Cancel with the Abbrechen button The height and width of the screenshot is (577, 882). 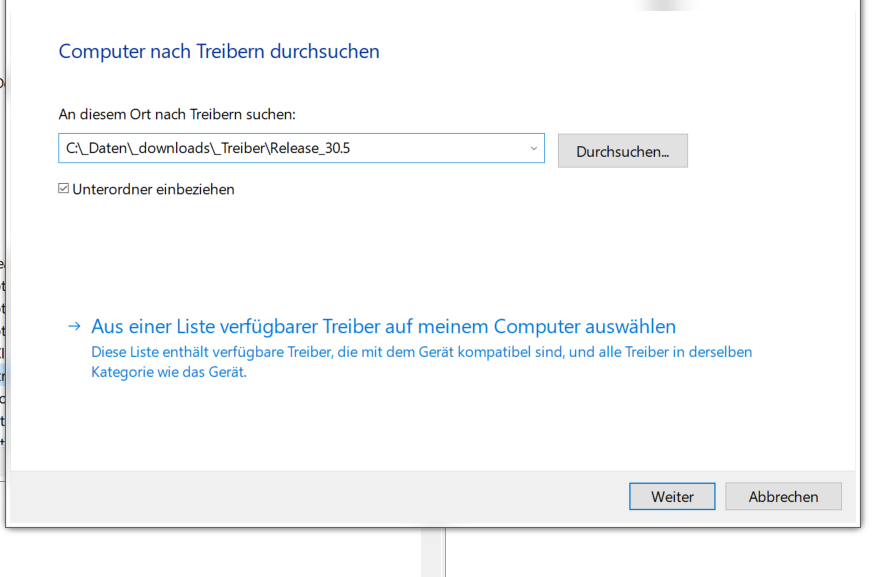tap(783, 497)
